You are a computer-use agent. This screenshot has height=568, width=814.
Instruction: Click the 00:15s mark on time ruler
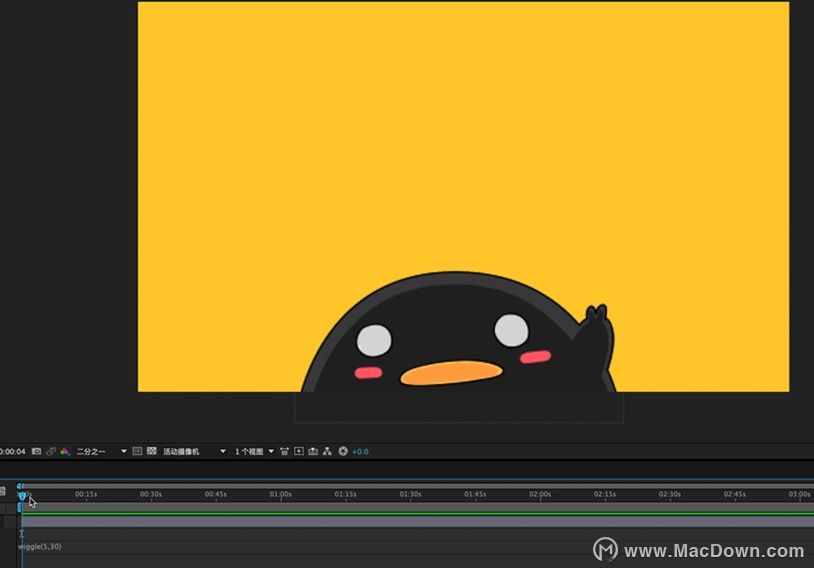click(x=86, y=494)
